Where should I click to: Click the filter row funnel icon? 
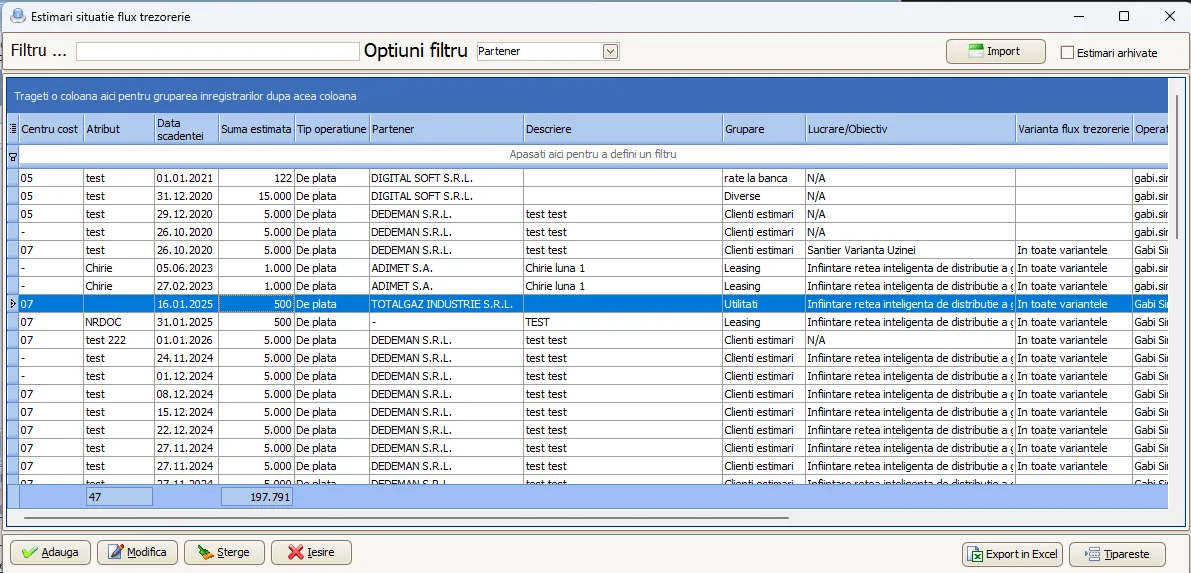pyautogui.click(x=13, y=155)
